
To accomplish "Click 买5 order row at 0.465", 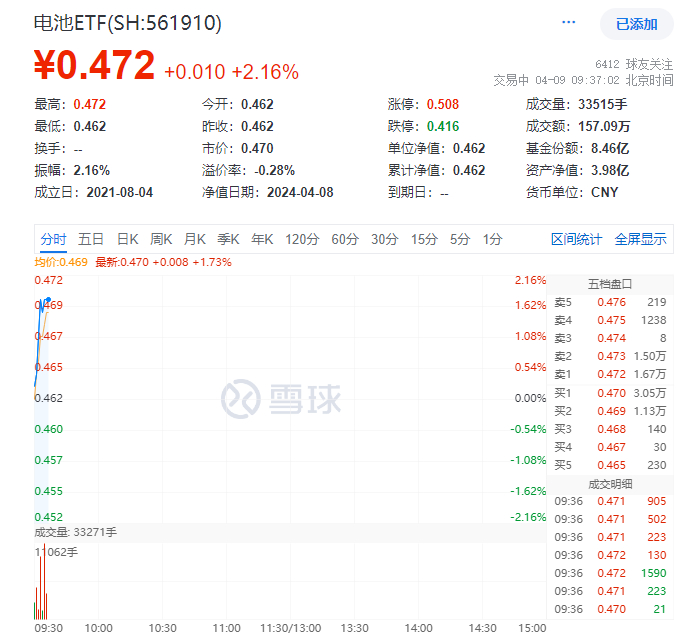I will click(610, 465).
